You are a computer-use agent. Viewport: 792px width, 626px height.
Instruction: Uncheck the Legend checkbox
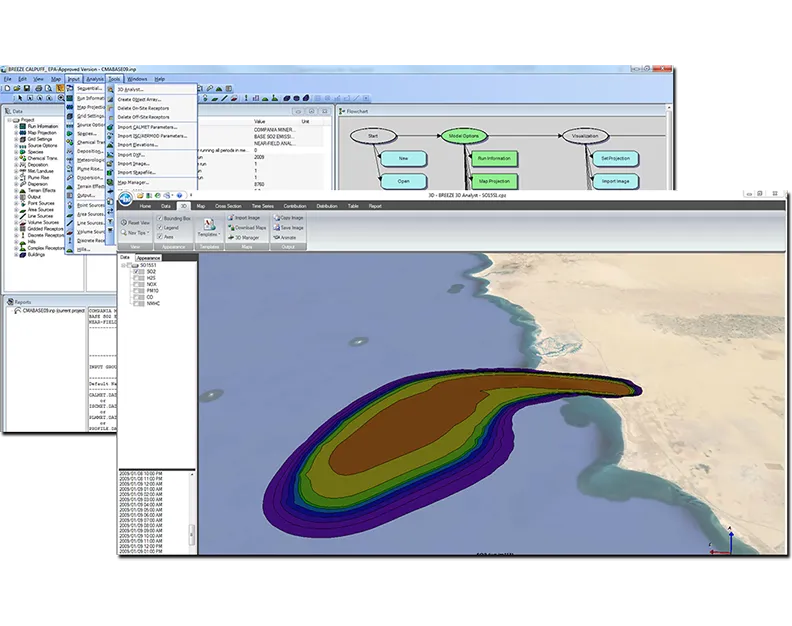coord(159,227)
